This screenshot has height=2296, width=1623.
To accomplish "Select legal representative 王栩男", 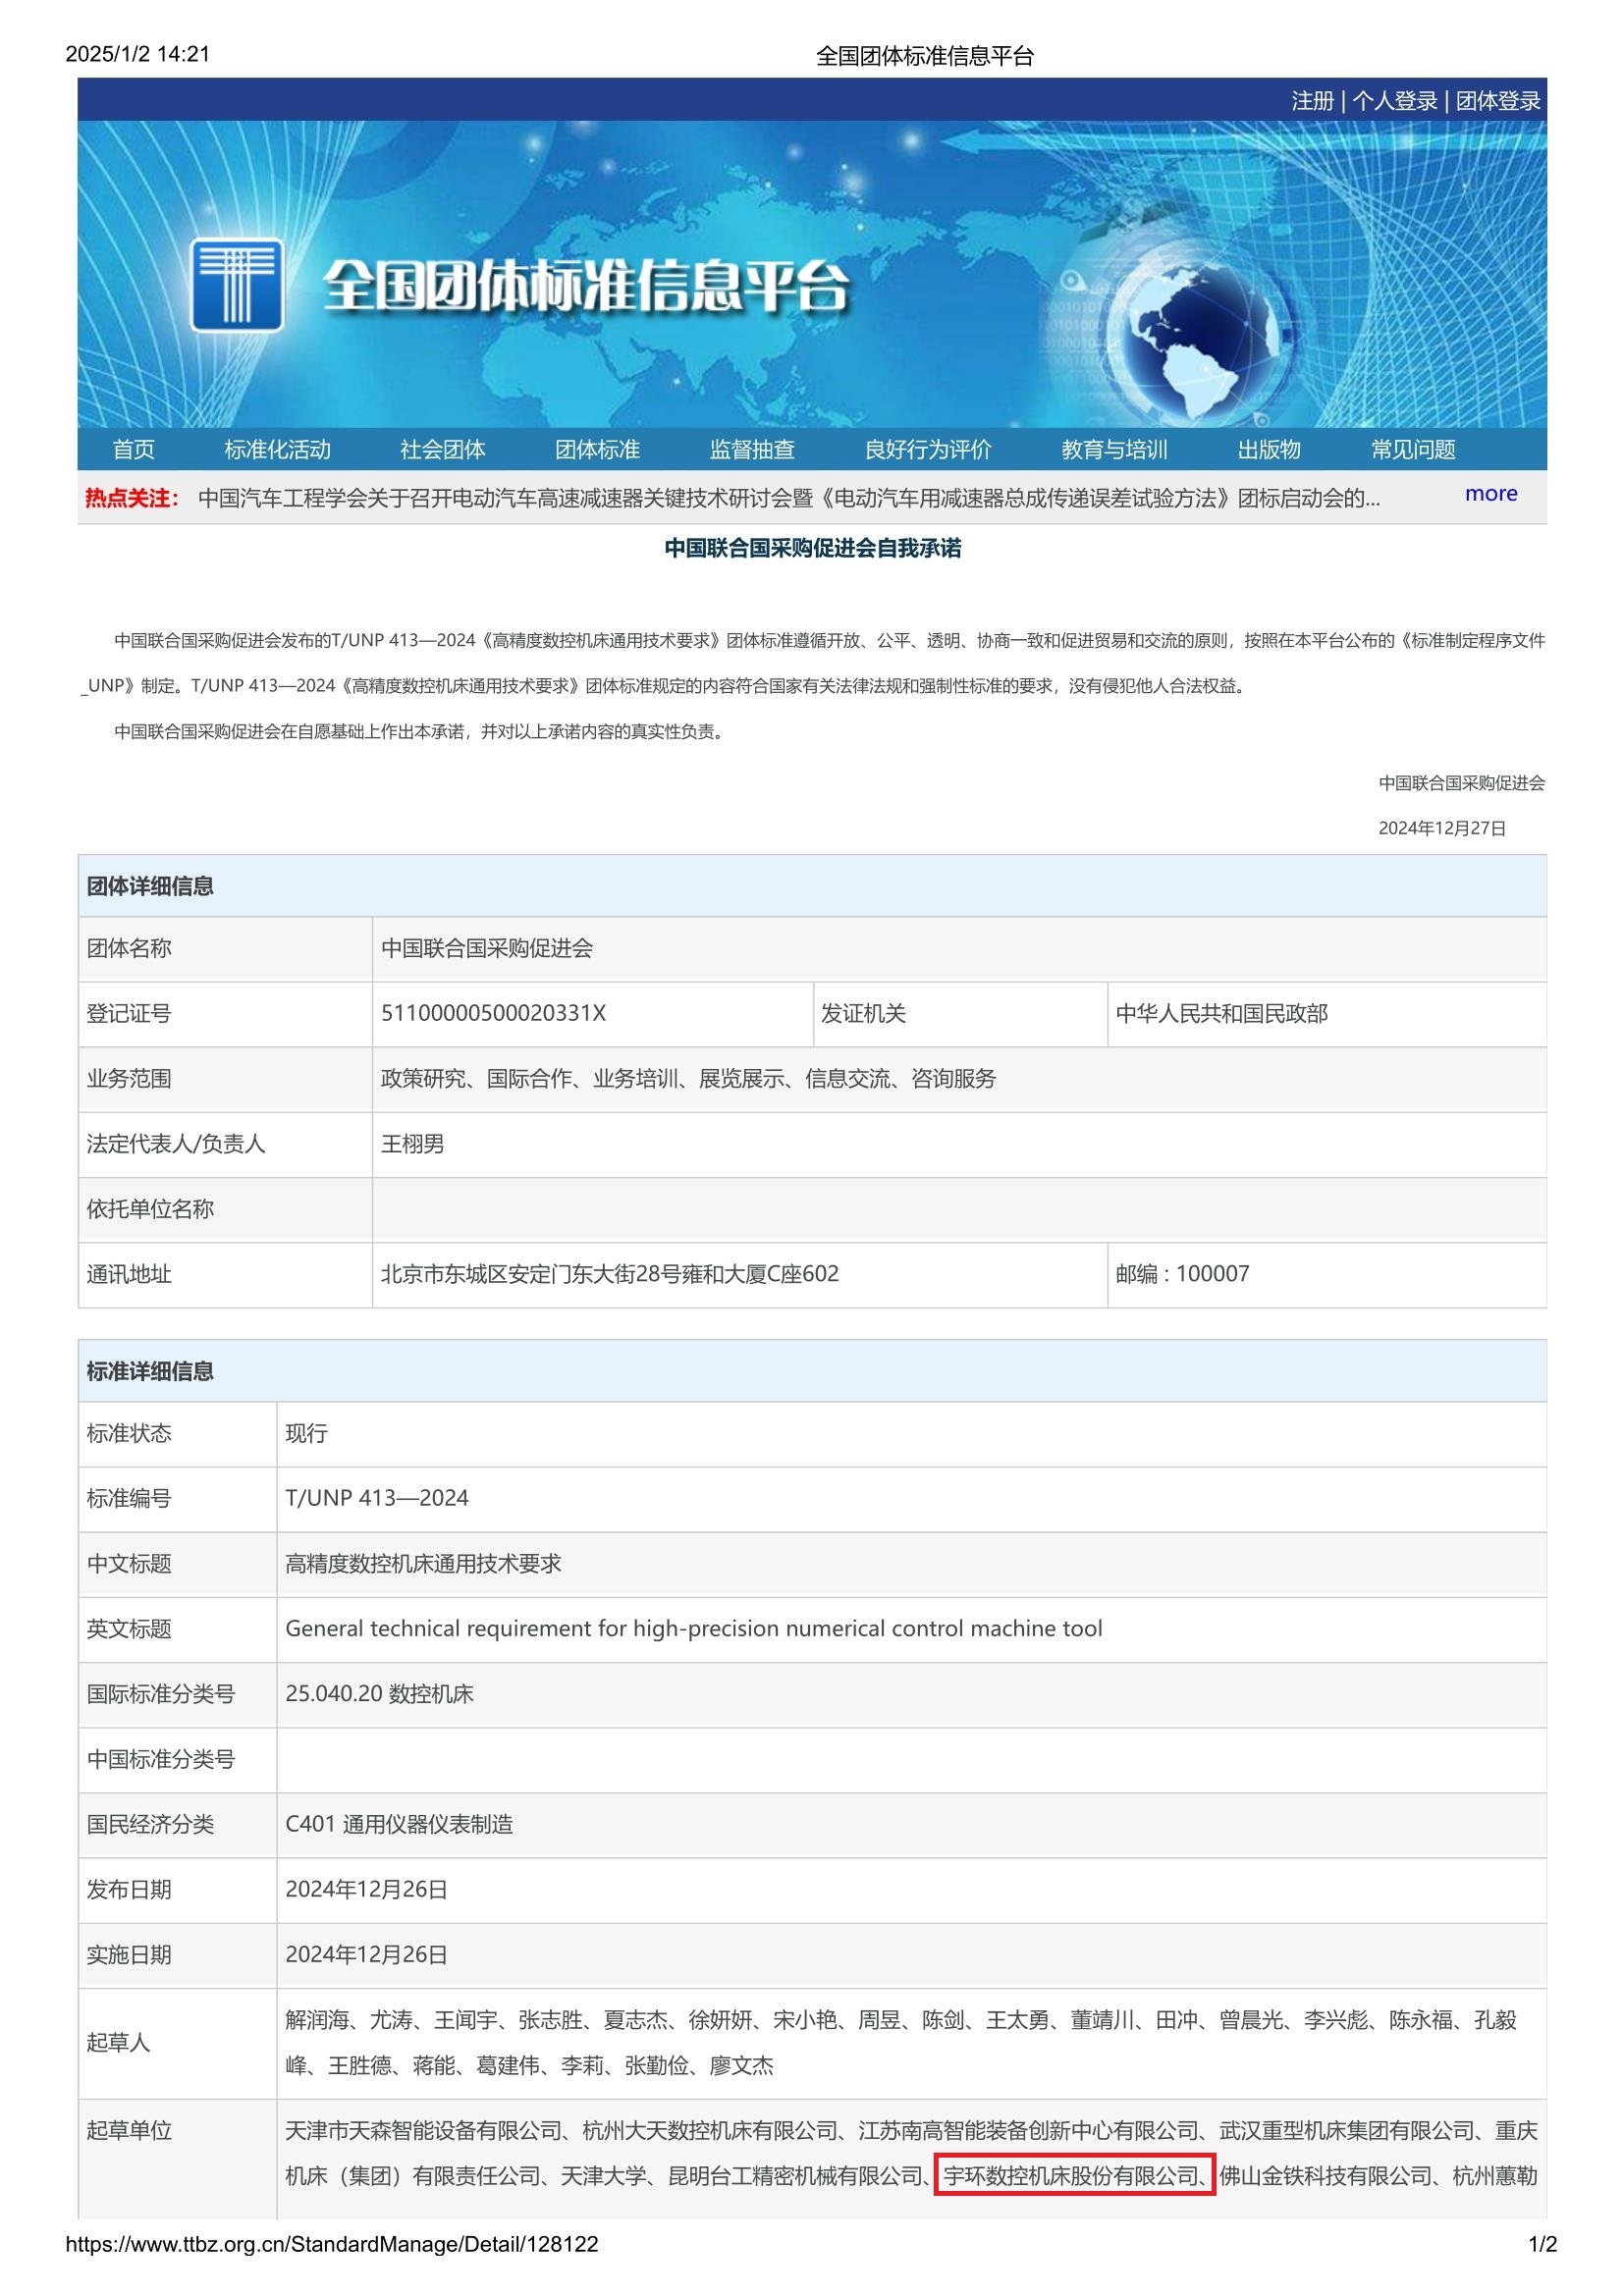I will click(413, 1144).
